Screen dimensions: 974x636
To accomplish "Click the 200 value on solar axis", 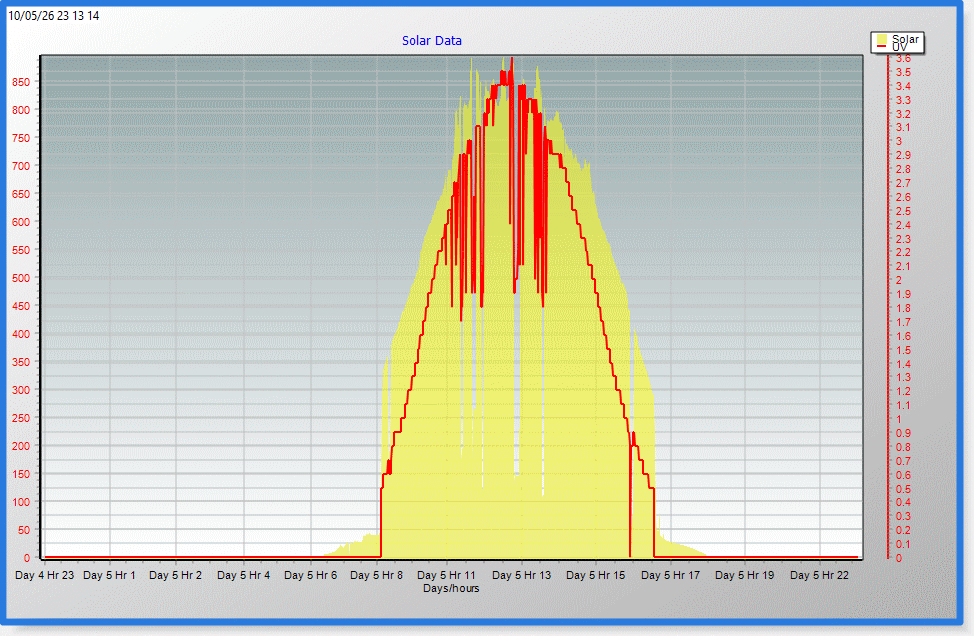I will (20, 446).
